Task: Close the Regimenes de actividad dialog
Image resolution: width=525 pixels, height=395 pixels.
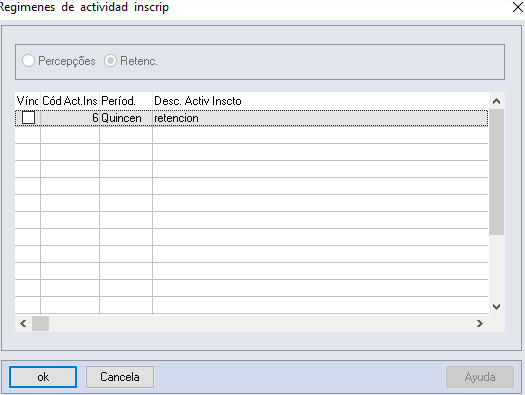Action: point(518,7)
